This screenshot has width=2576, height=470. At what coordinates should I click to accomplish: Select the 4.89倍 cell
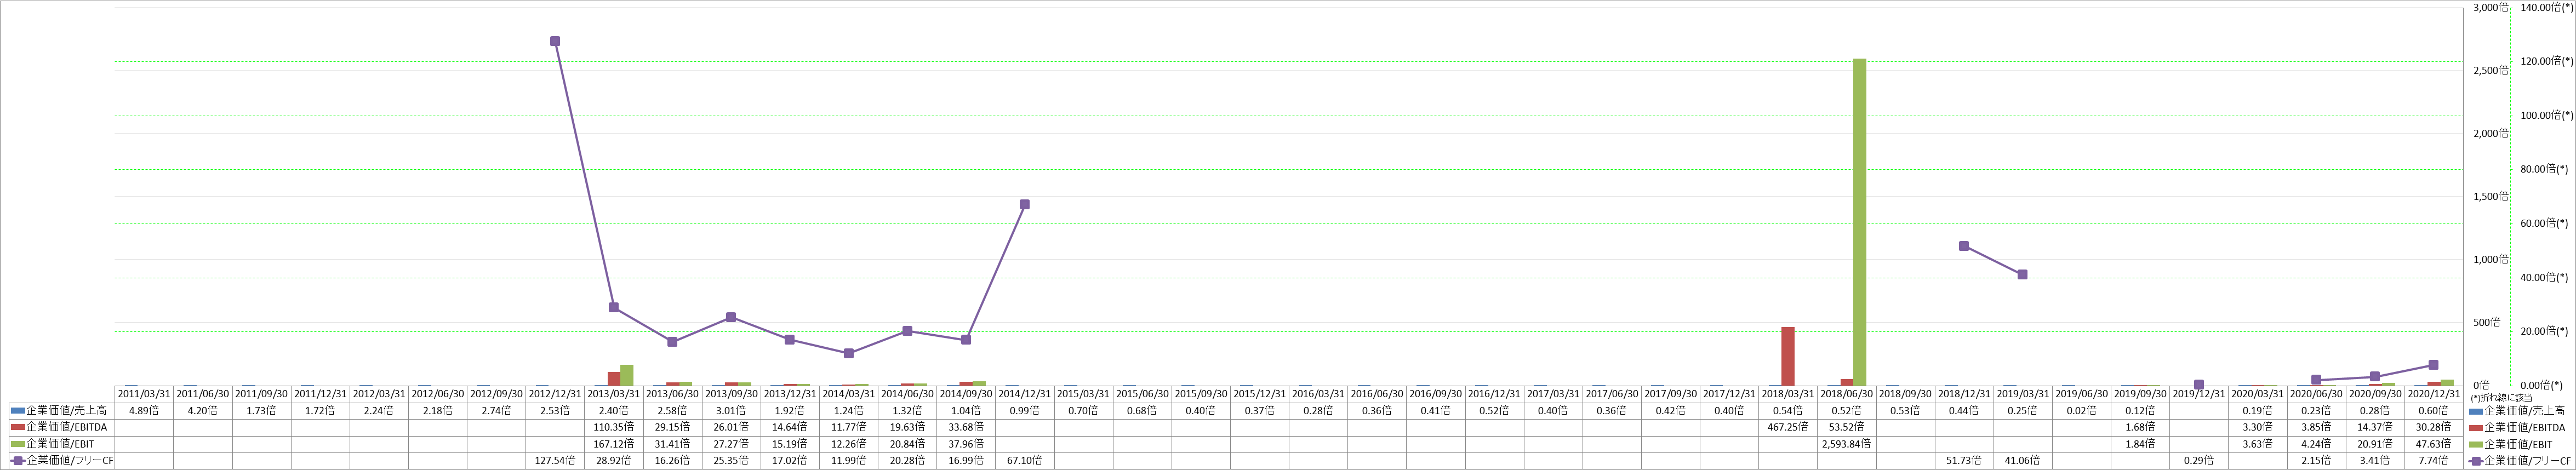click(x=144, y=410)
